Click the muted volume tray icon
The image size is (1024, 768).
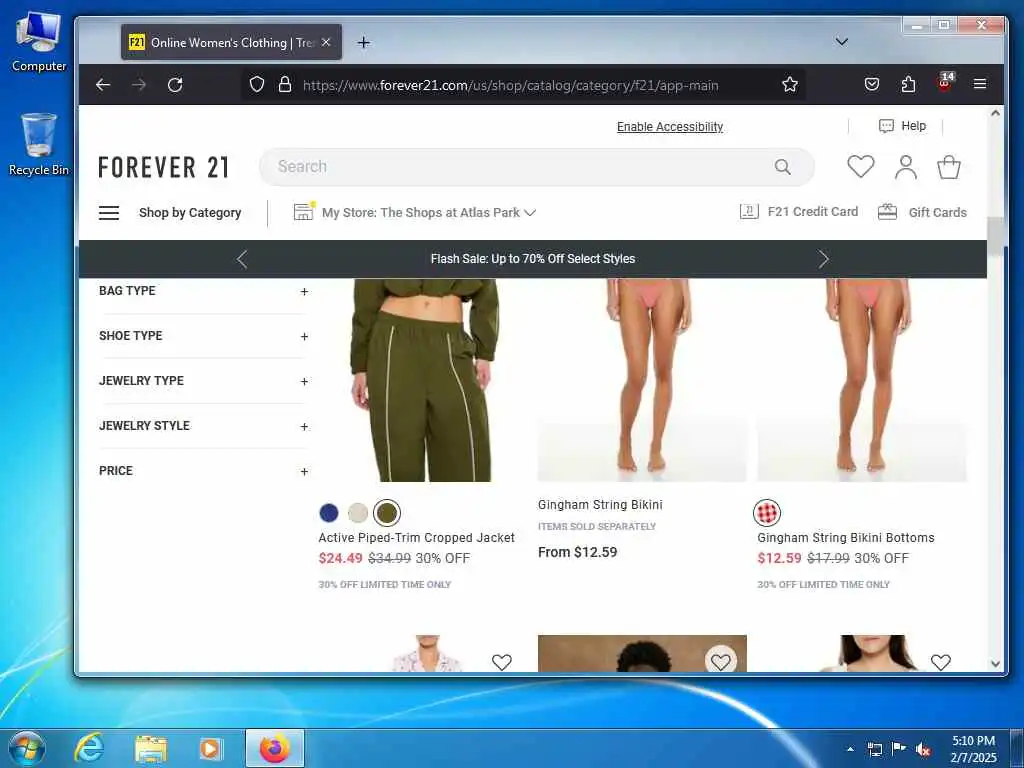tap(922, 750)
